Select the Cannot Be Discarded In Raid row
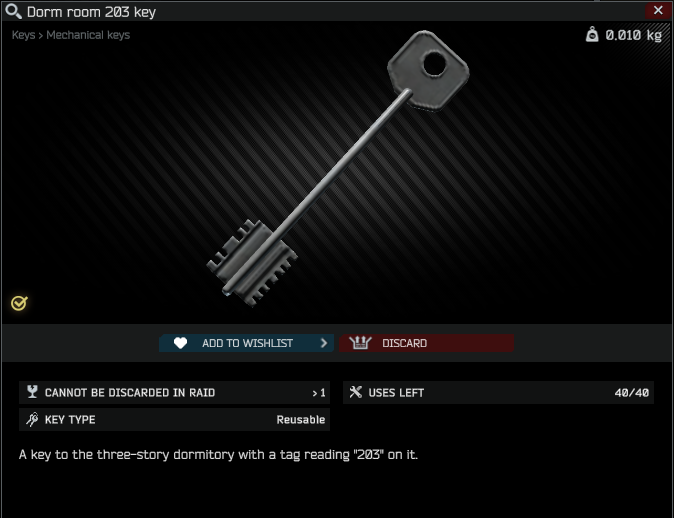The width and height of the screenshot is (674, 518). coord(175,392)
